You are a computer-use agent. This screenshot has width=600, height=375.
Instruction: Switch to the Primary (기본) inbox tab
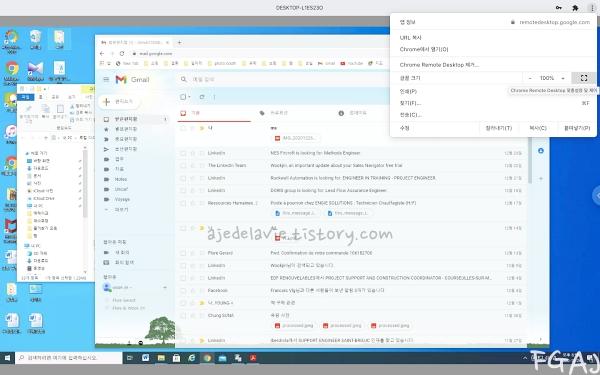point(214,113)
